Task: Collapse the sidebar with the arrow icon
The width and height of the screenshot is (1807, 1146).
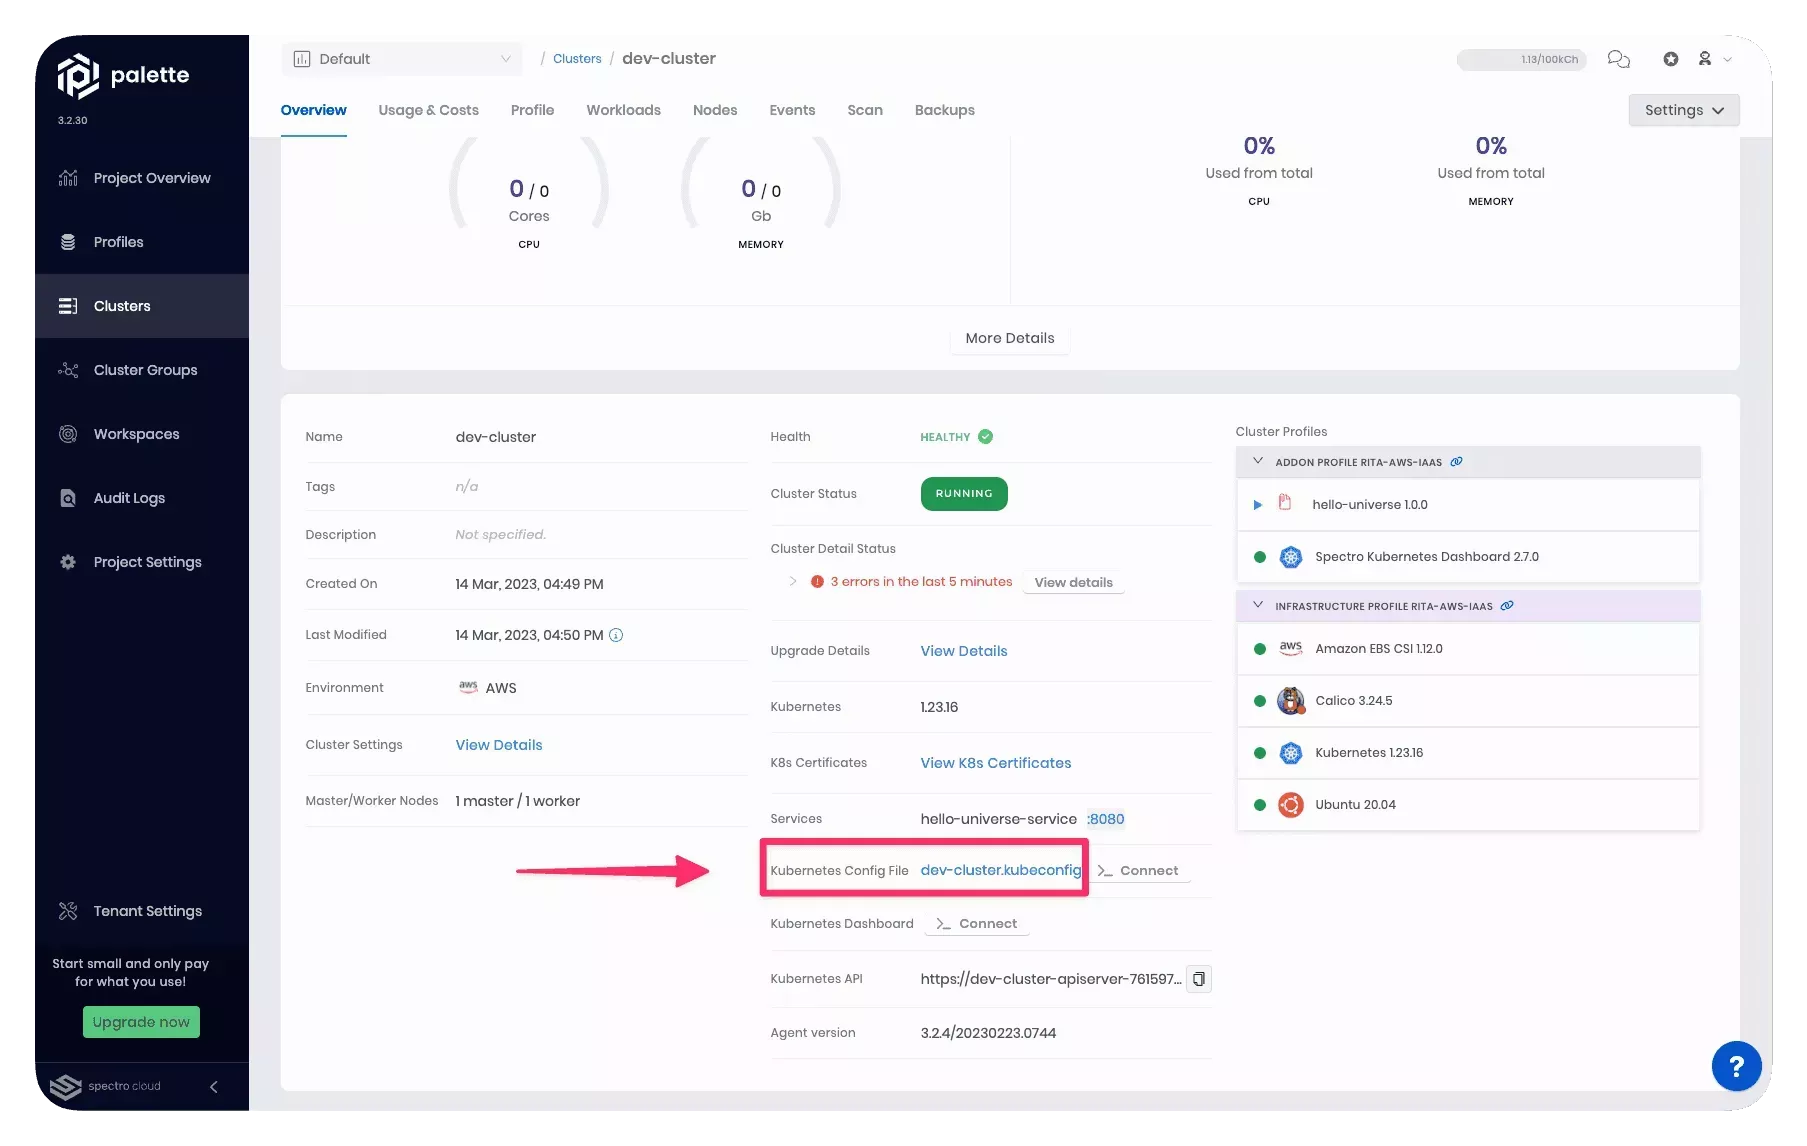Action: [213, 1087]
